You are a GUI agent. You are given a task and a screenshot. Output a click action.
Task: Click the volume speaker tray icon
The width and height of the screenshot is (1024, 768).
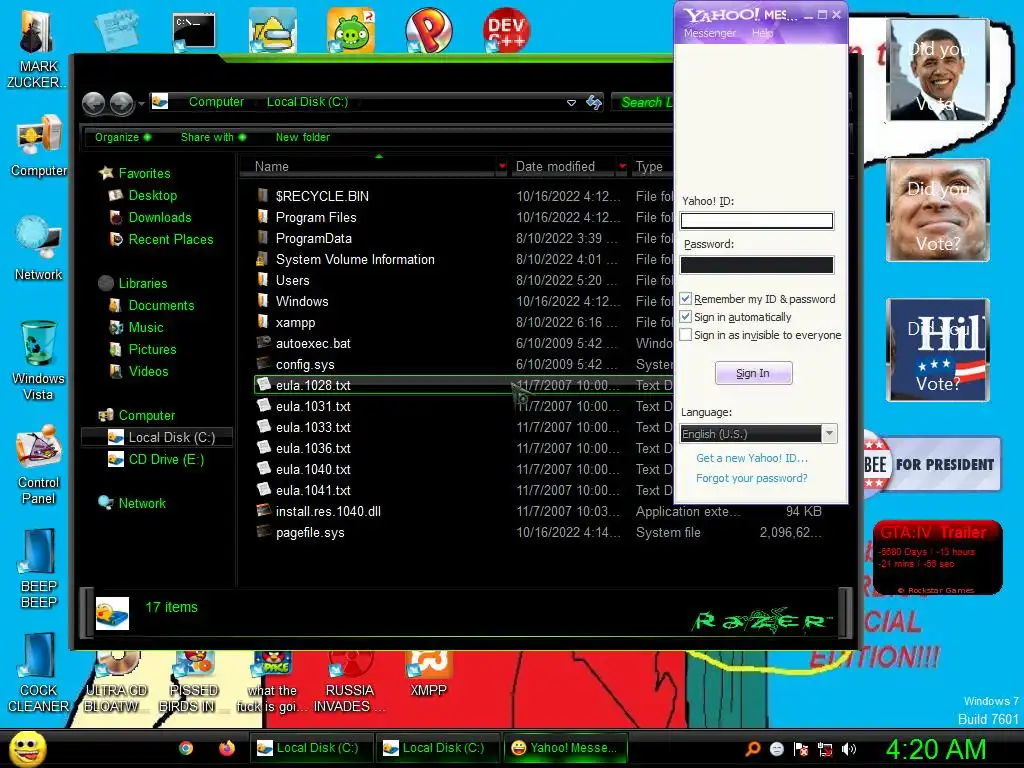848,749
